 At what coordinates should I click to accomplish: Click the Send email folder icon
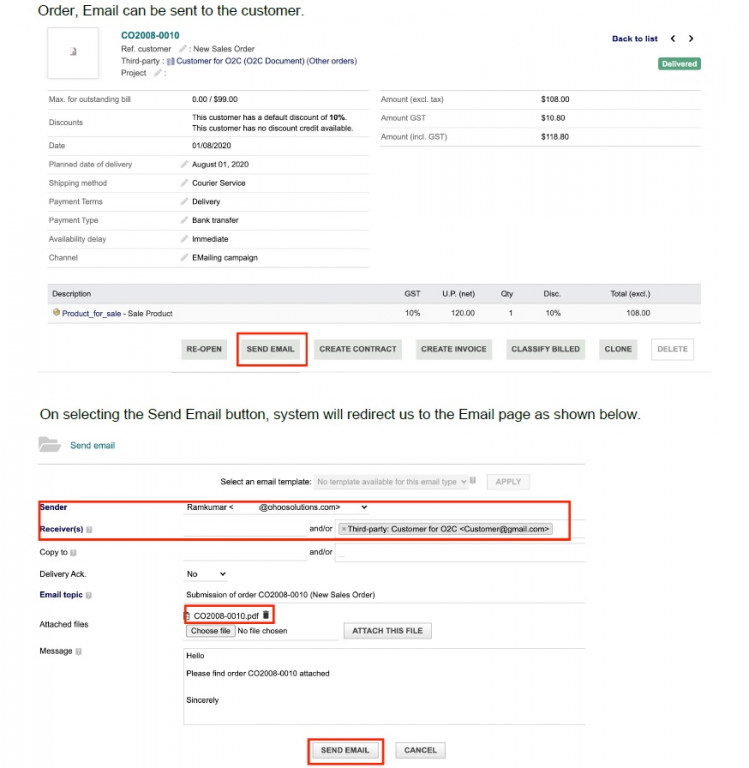(x=49, y=444)
